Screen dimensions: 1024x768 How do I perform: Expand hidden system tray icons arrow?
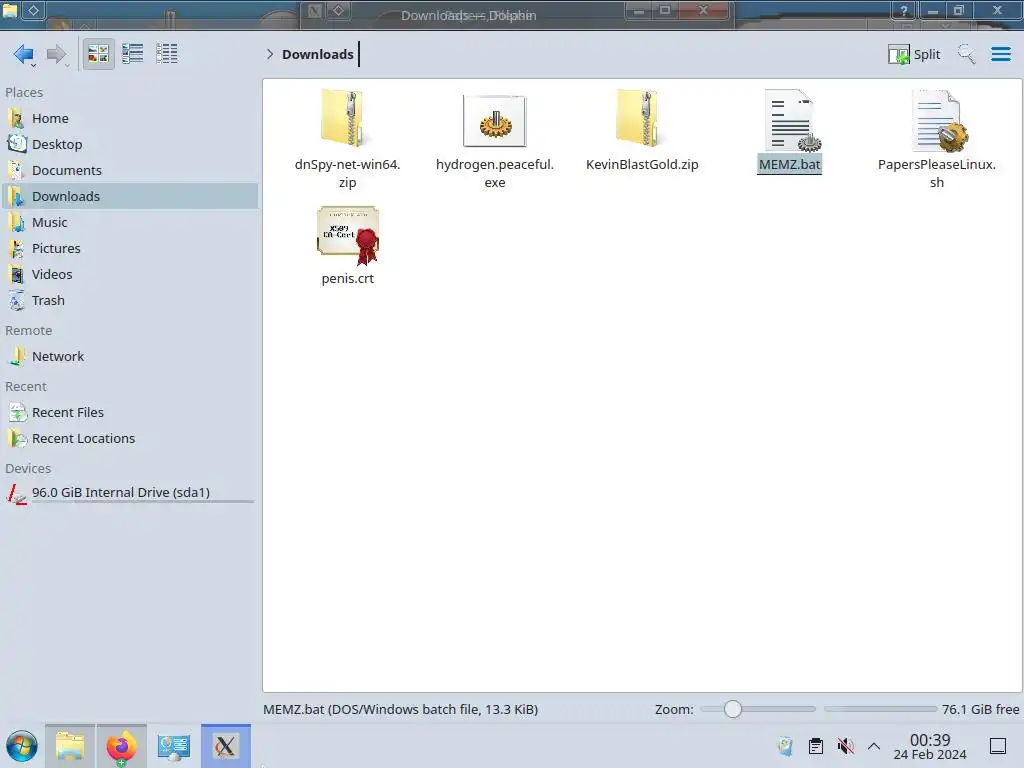pyautogui.click(x=874, y=746)
